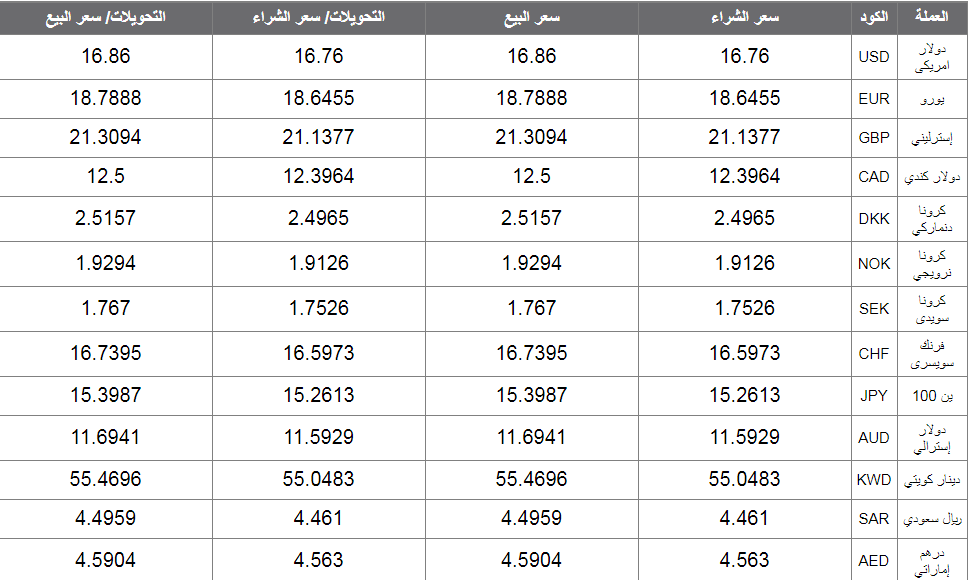The height and width of the screenshot is (580, 968).
Task: Click the AUD transfer sell rate 11.6941
Action: (106, 437)
